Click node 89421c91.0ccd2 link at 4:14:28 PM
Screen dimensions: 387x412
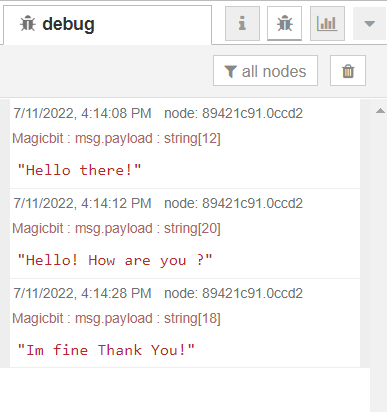[233, 293]
